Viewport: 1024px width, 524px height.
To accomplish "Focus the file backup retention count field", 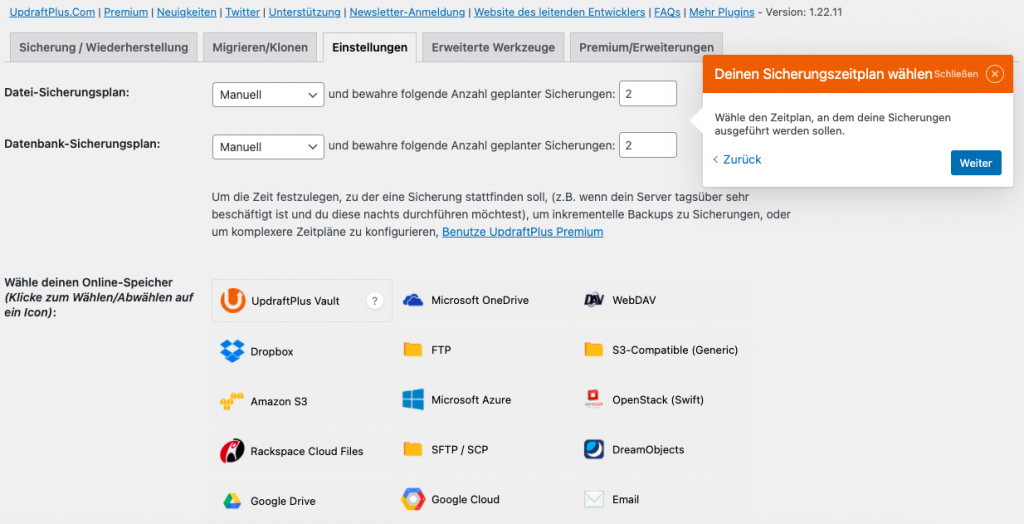I will (x=648, y=93).
